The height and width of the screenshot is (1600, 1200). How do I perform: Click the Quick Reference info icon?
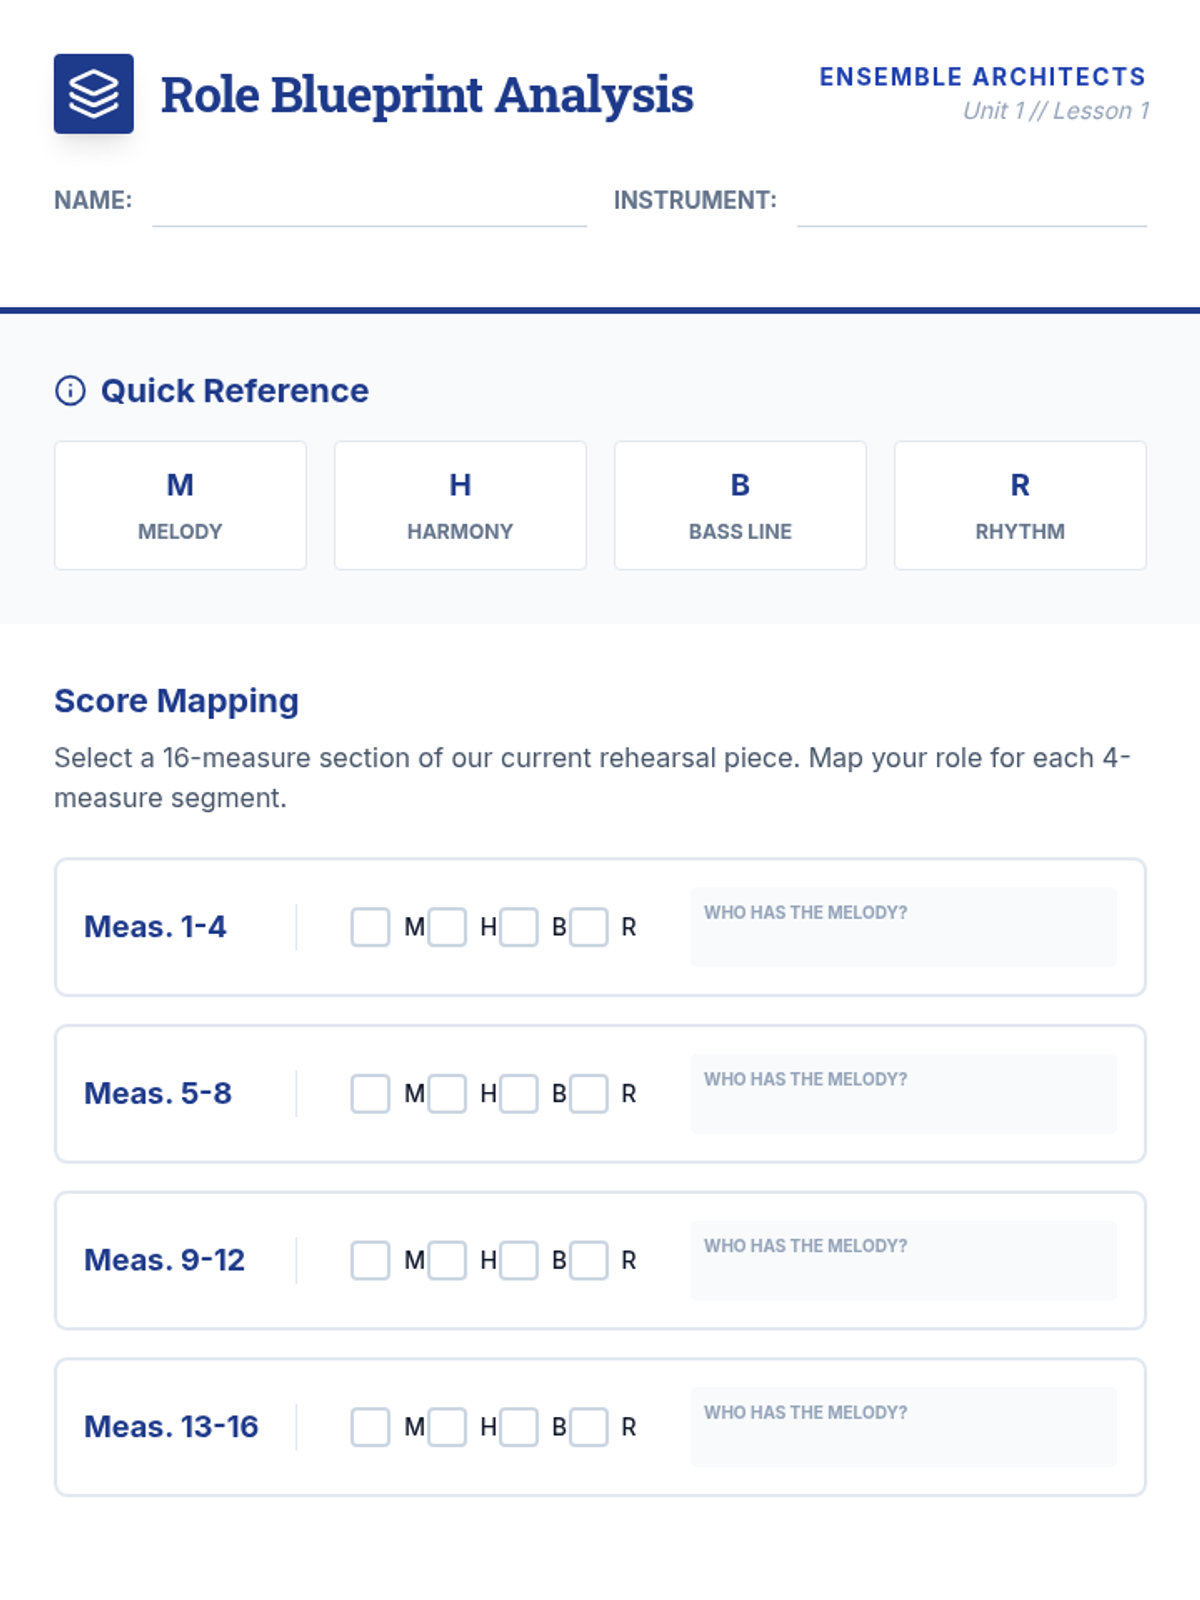[70, 390]
